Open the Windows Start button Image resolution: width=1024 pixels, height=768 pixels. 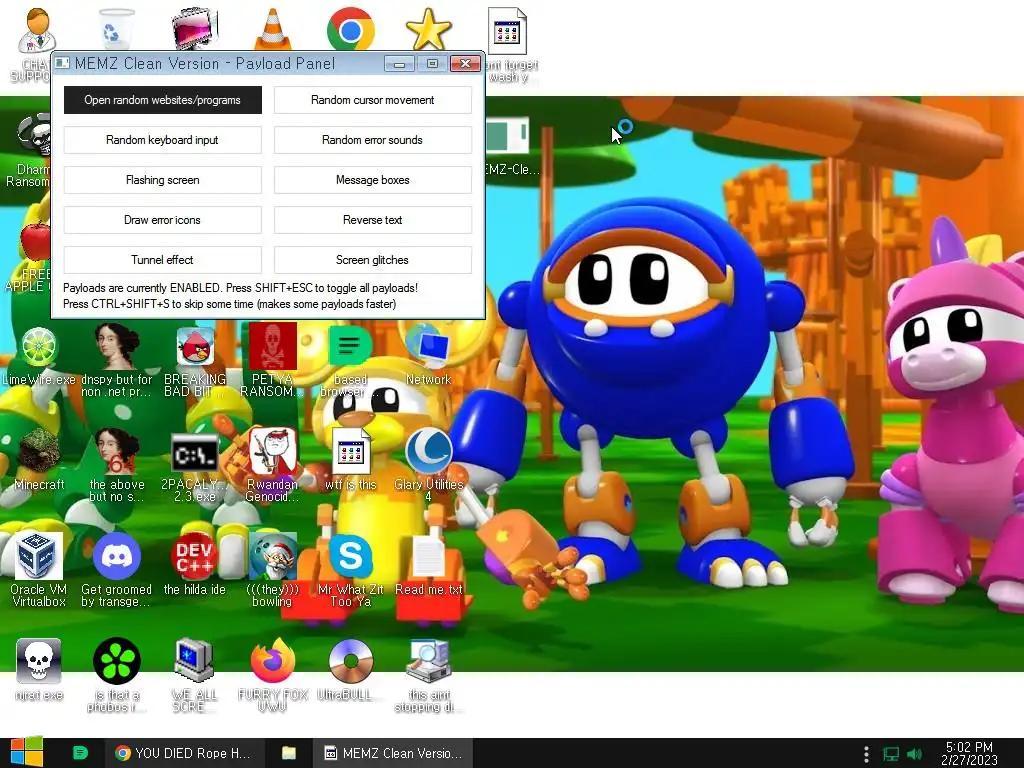(x=27, y=752)
